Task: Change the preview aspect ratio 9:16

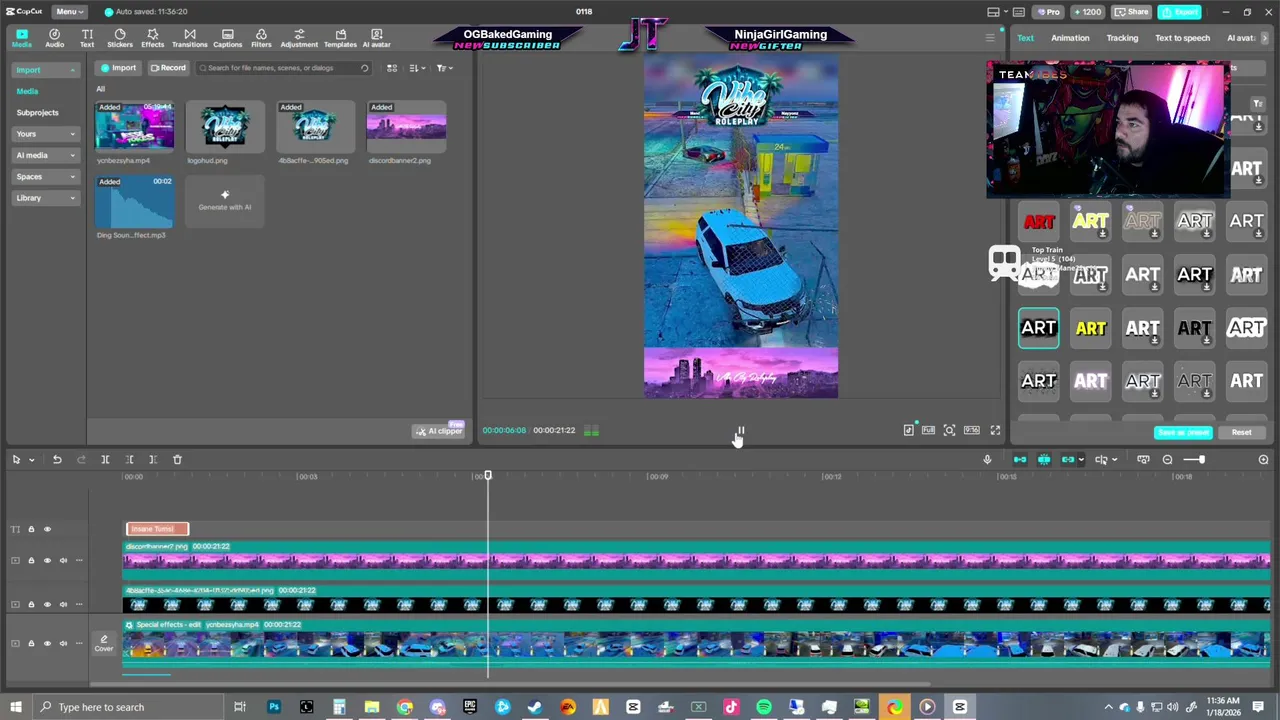Action: pyautogui.click(x=971, y=430)
